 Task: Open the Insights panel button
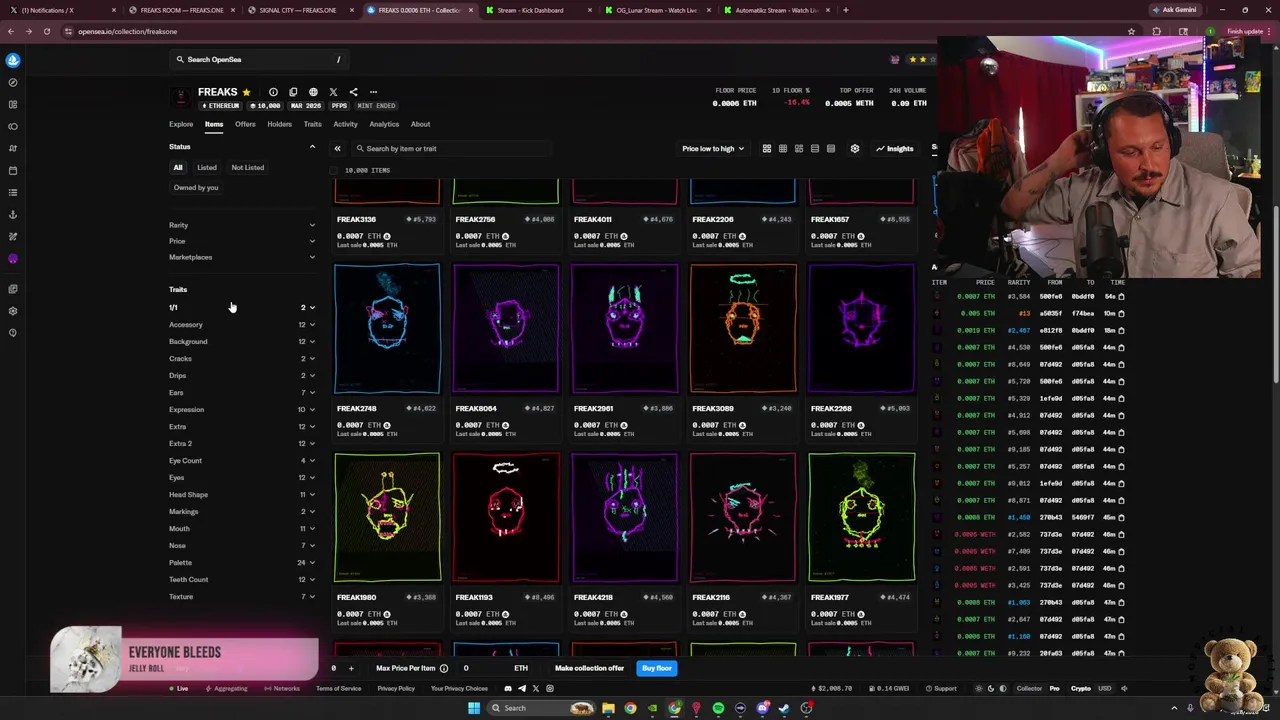894,148
